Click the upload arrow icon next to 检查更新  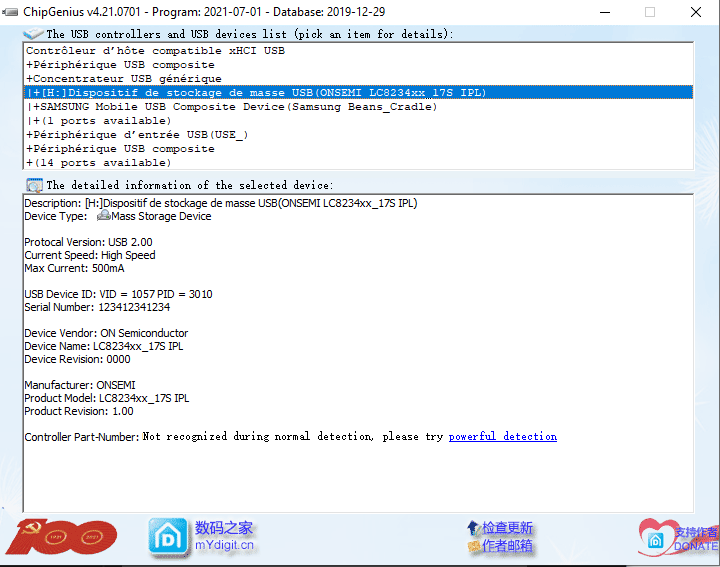click(x=473, y=528)
